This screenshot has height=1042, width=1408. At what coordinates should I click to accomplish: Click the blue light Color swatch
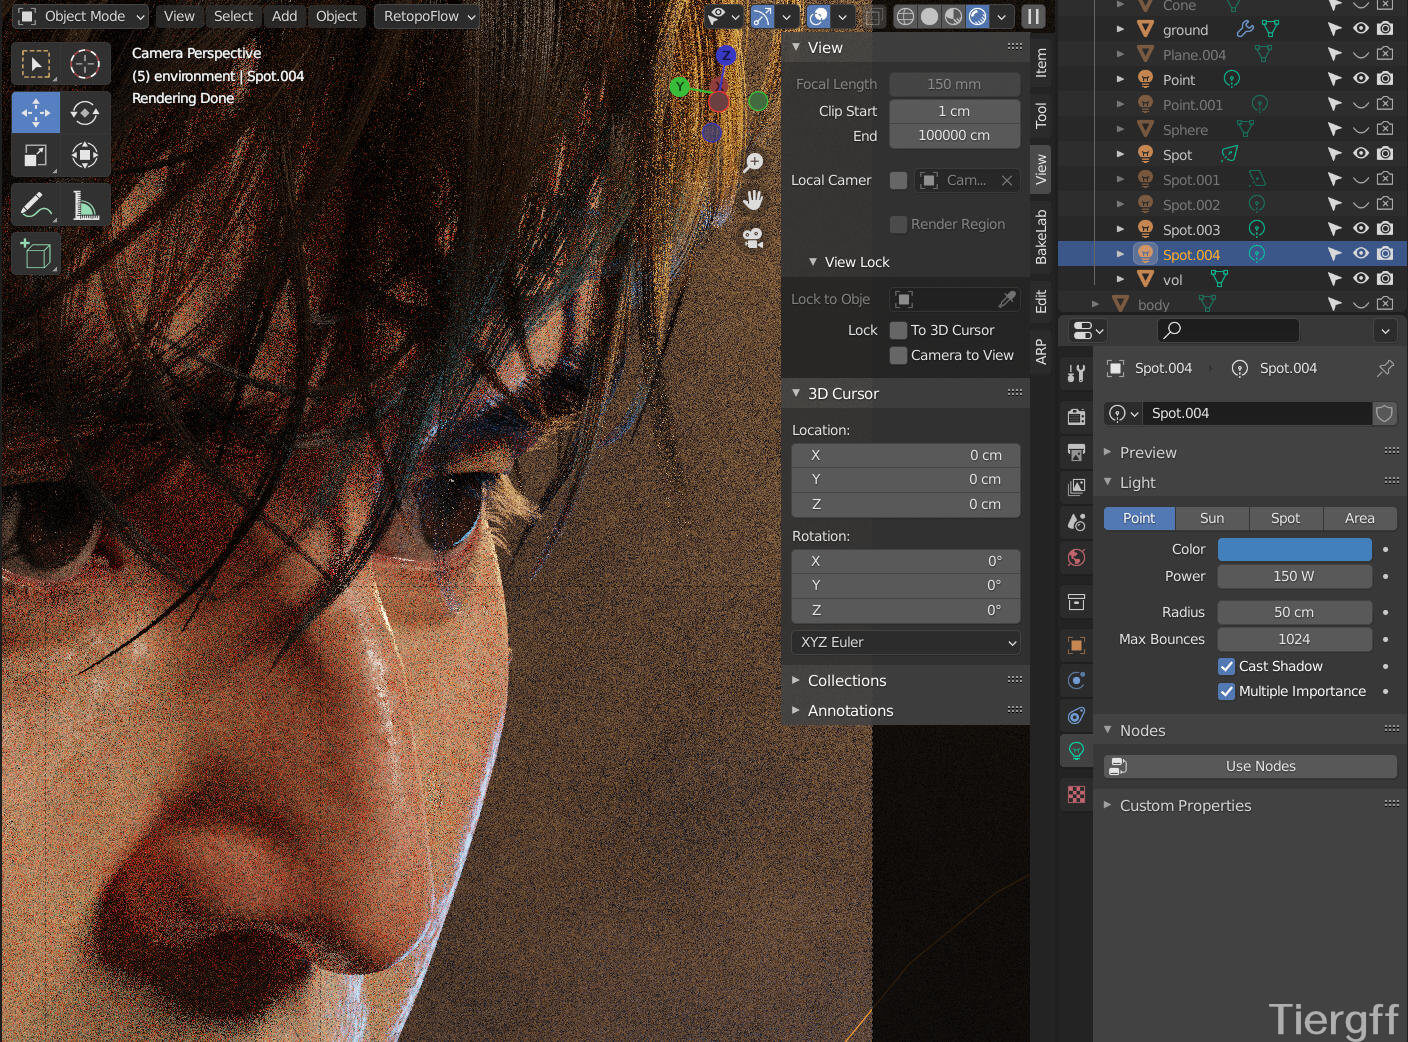pos(1294,549)
